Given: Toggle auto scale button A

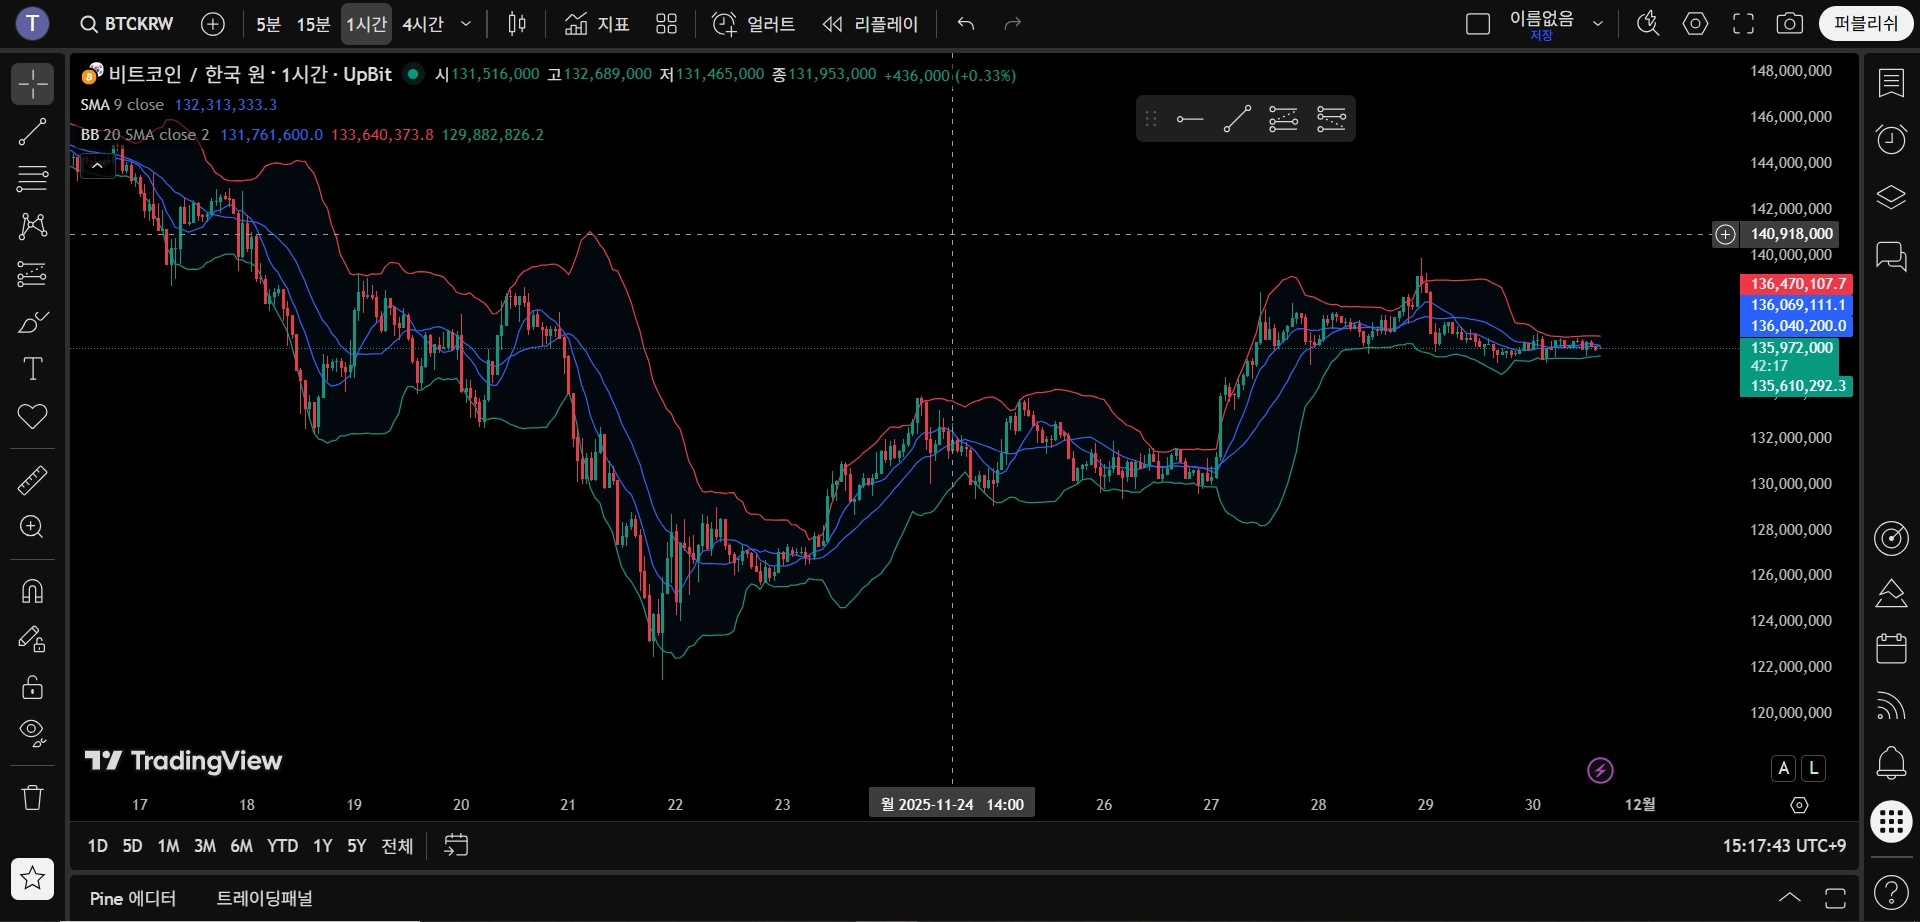Looking at the screenshot, I should (x=1784, y=768).
